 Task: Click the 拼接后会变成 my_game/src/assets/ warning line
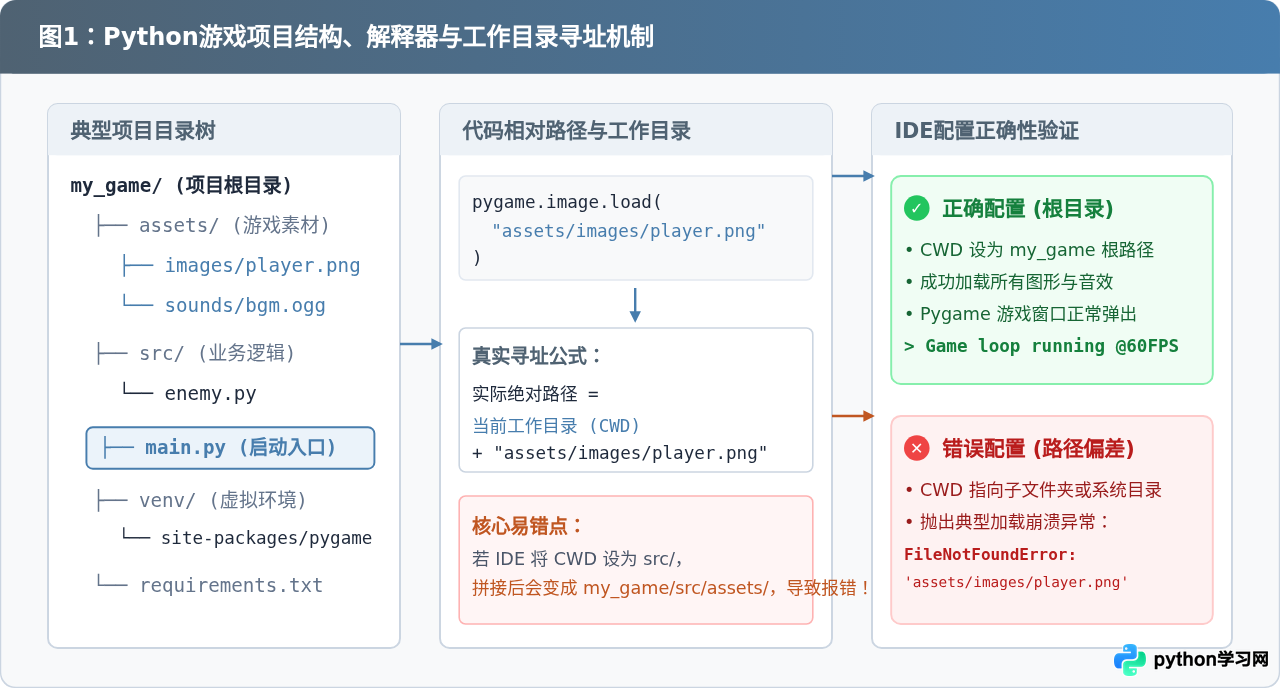670,588
